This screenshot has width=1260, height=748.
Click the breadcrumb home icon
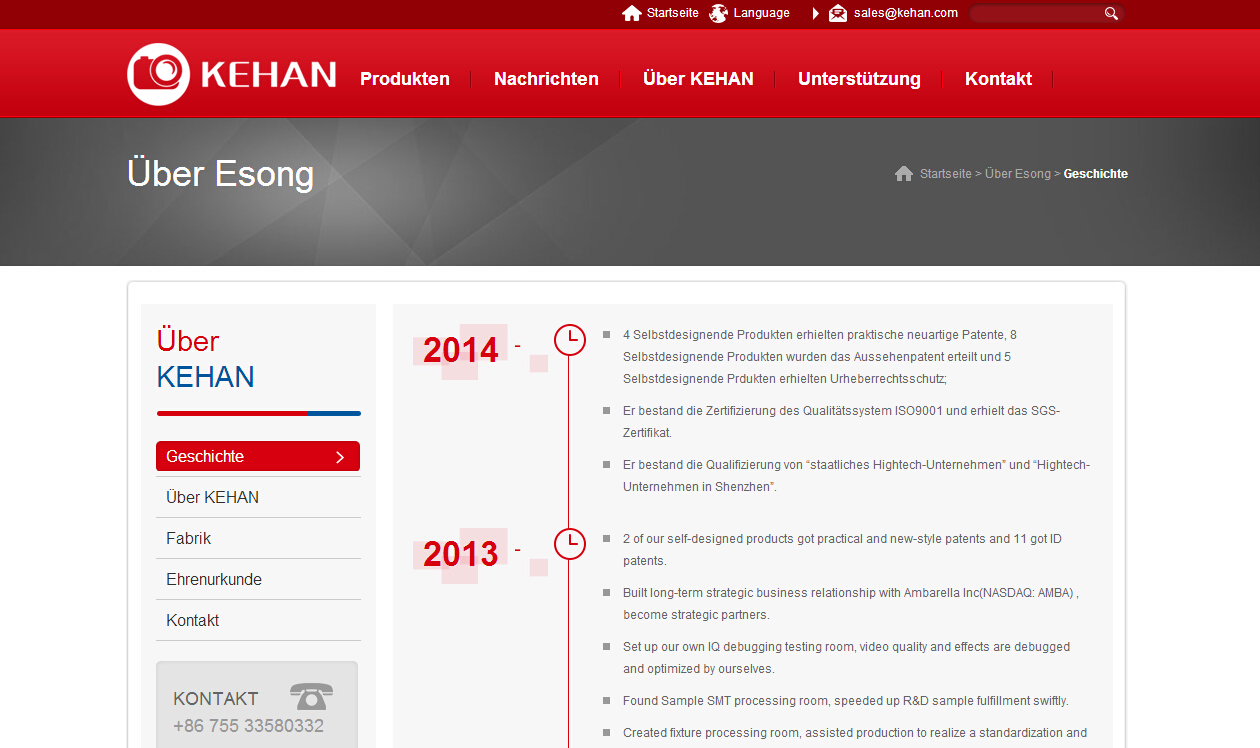tap(904, 174)
